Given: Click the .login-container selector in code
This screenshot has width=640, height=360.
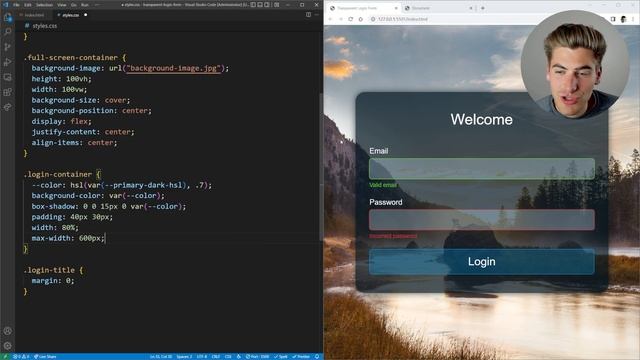Looking at the screenshot, I should (x=58, y=174).
